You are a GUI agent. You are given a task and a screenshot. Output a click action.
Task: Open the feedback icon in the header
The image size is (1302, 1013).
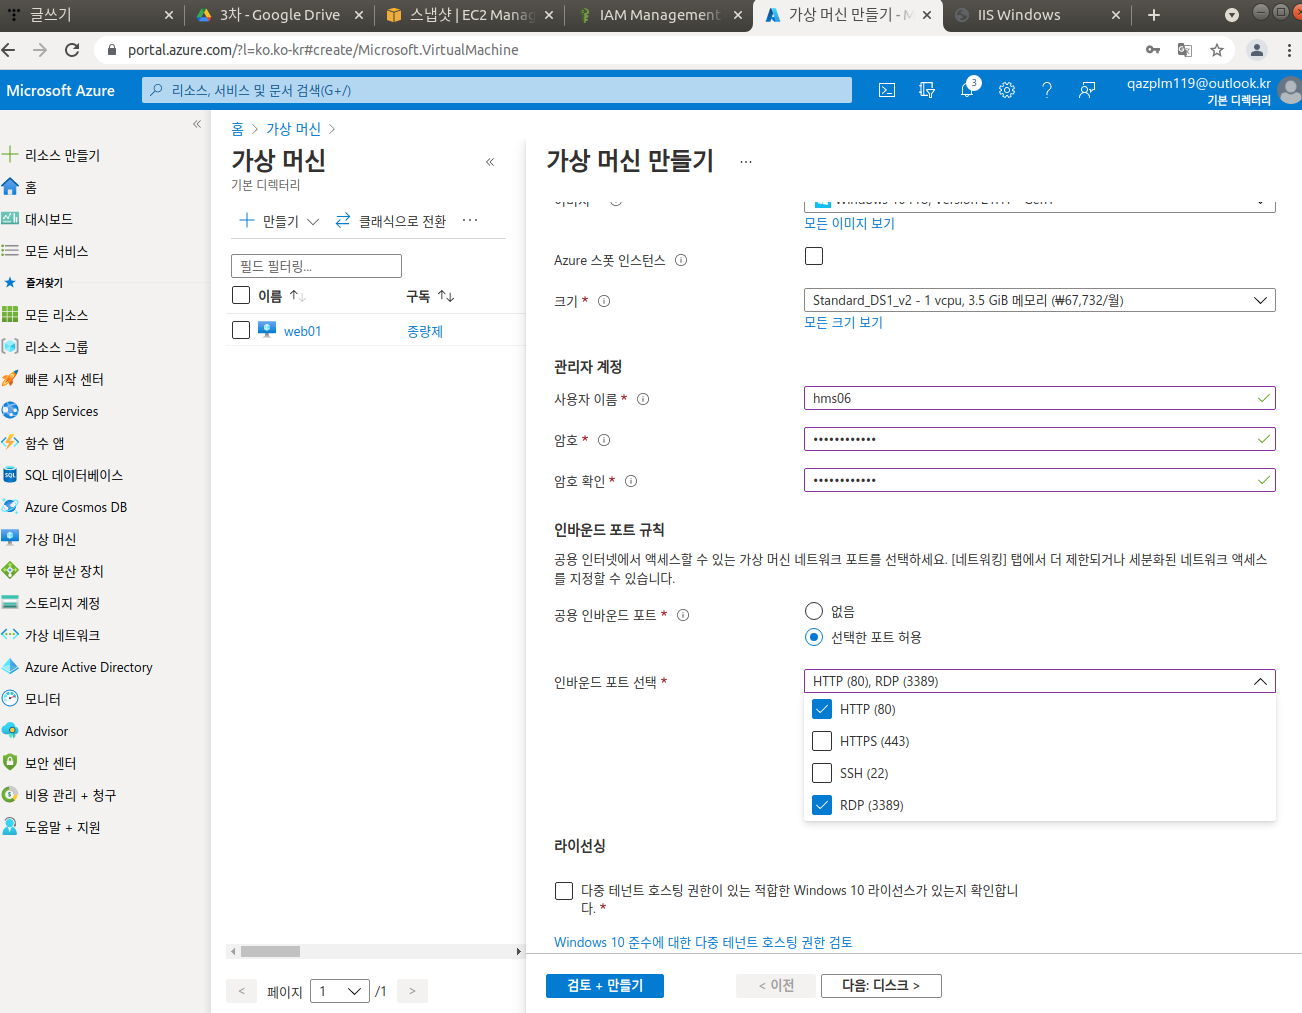(x=1087, y=90)
